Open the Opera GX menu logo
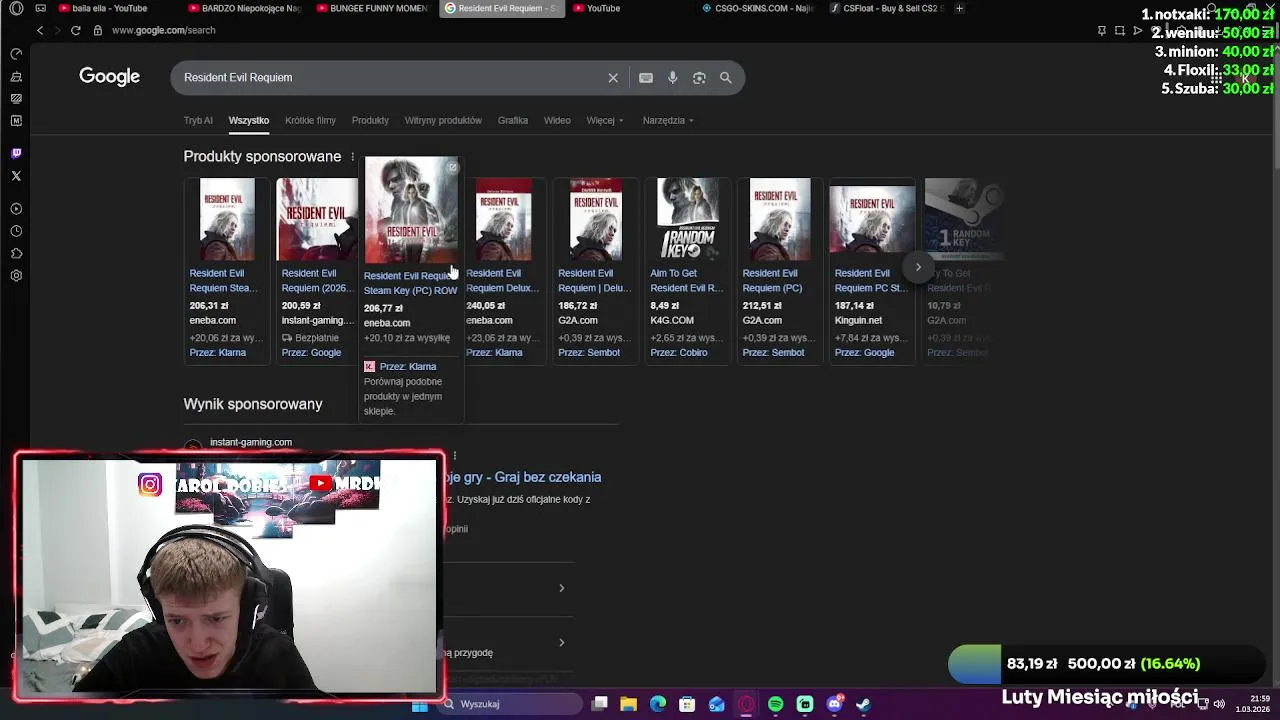Screen dimensions: 1280x720 (x=16, y=8)
